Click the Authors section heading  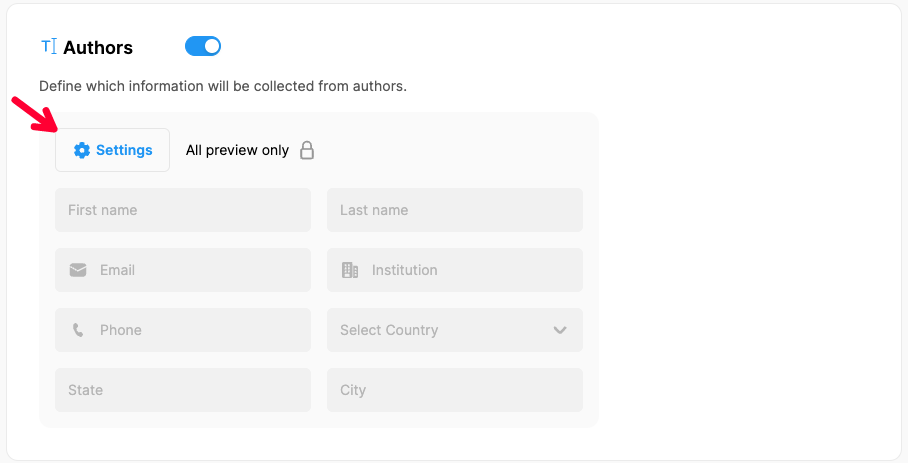(98, 47)
